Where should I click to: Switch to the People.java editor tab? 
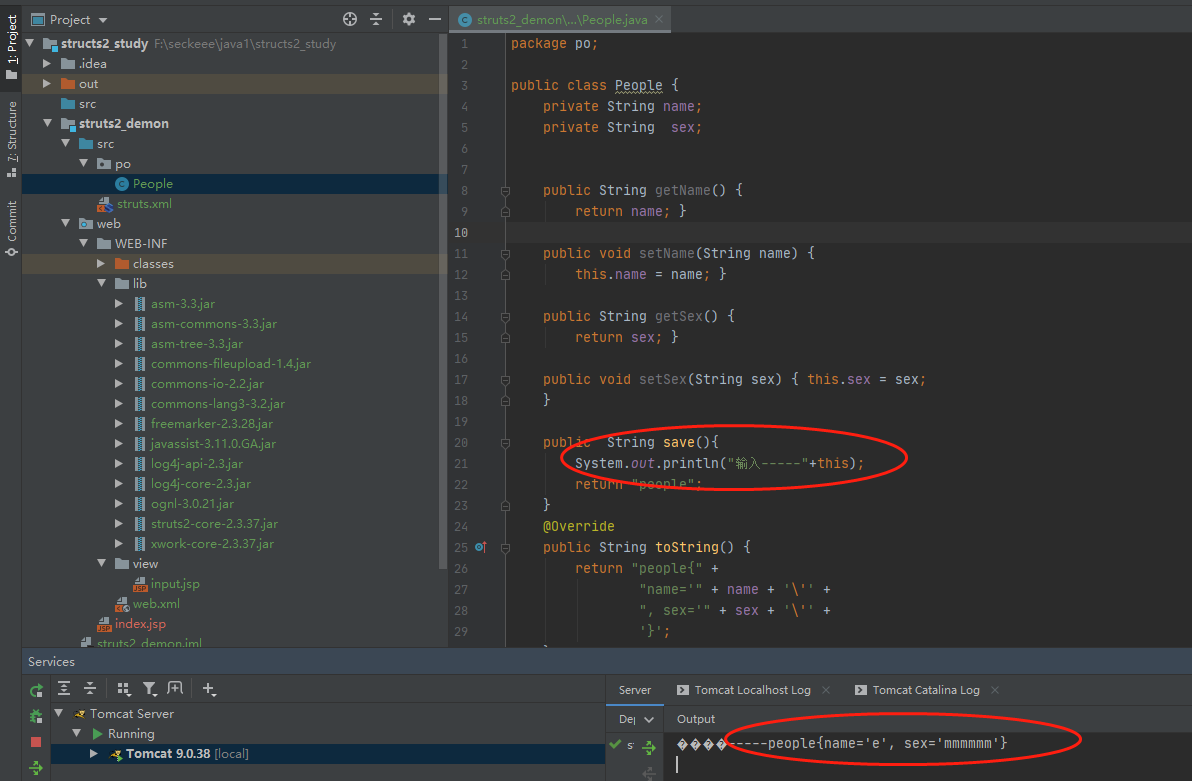(x=561, y=20)
